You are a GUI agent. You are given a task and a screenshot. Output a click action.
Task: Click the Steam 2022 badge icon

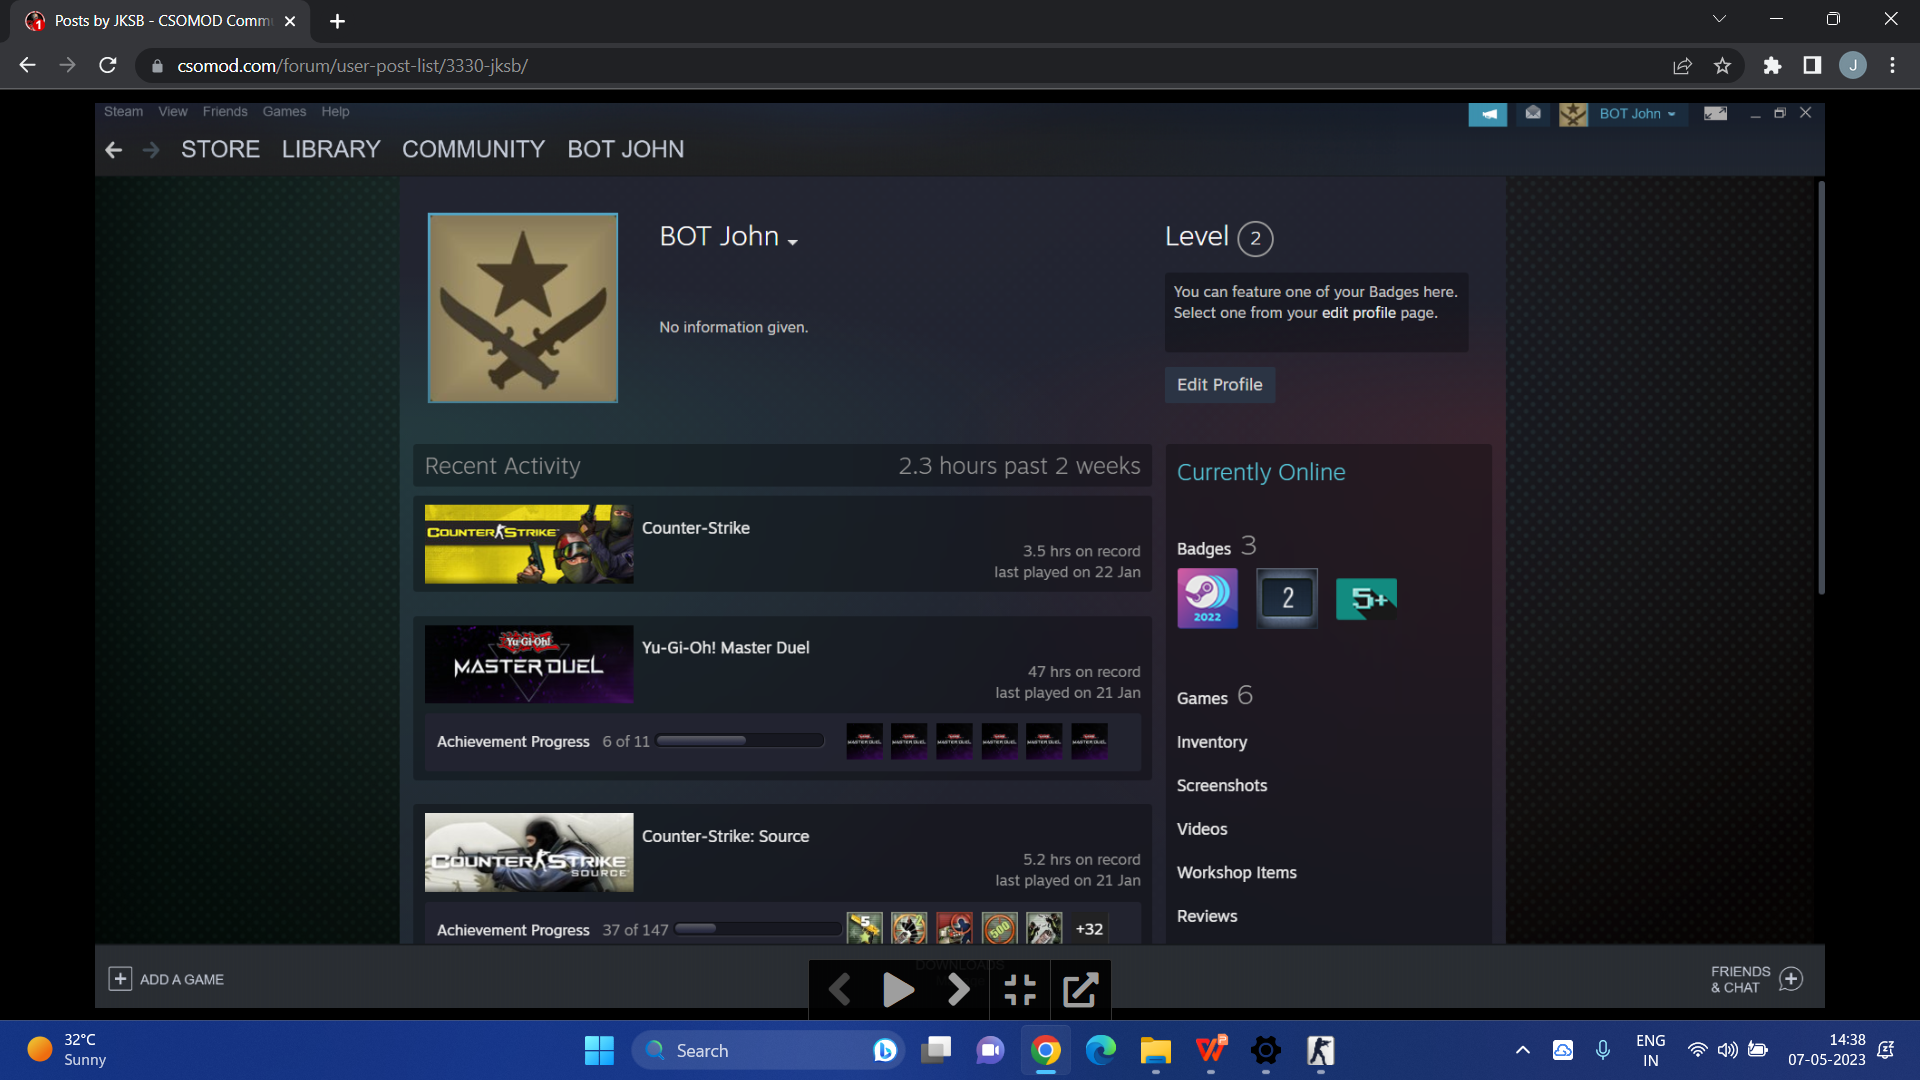pos(1207,598)
